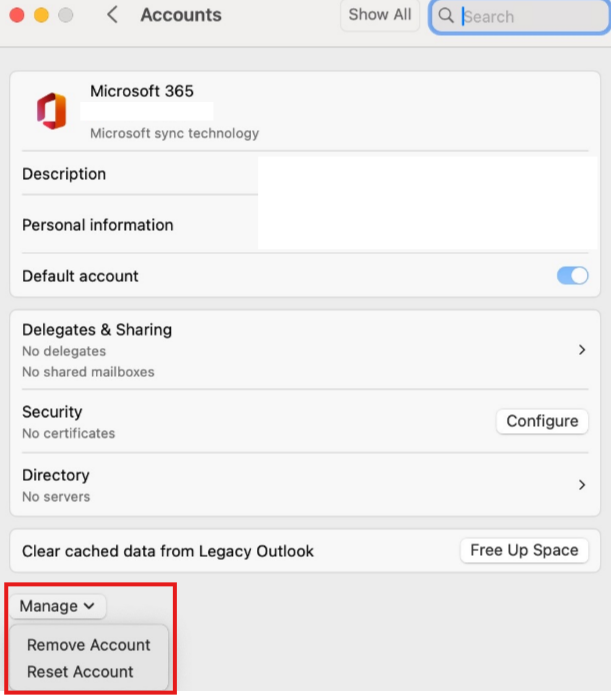Click the Security heading
The height and width of the screenshot is (695, 611).
pos(52,412)
